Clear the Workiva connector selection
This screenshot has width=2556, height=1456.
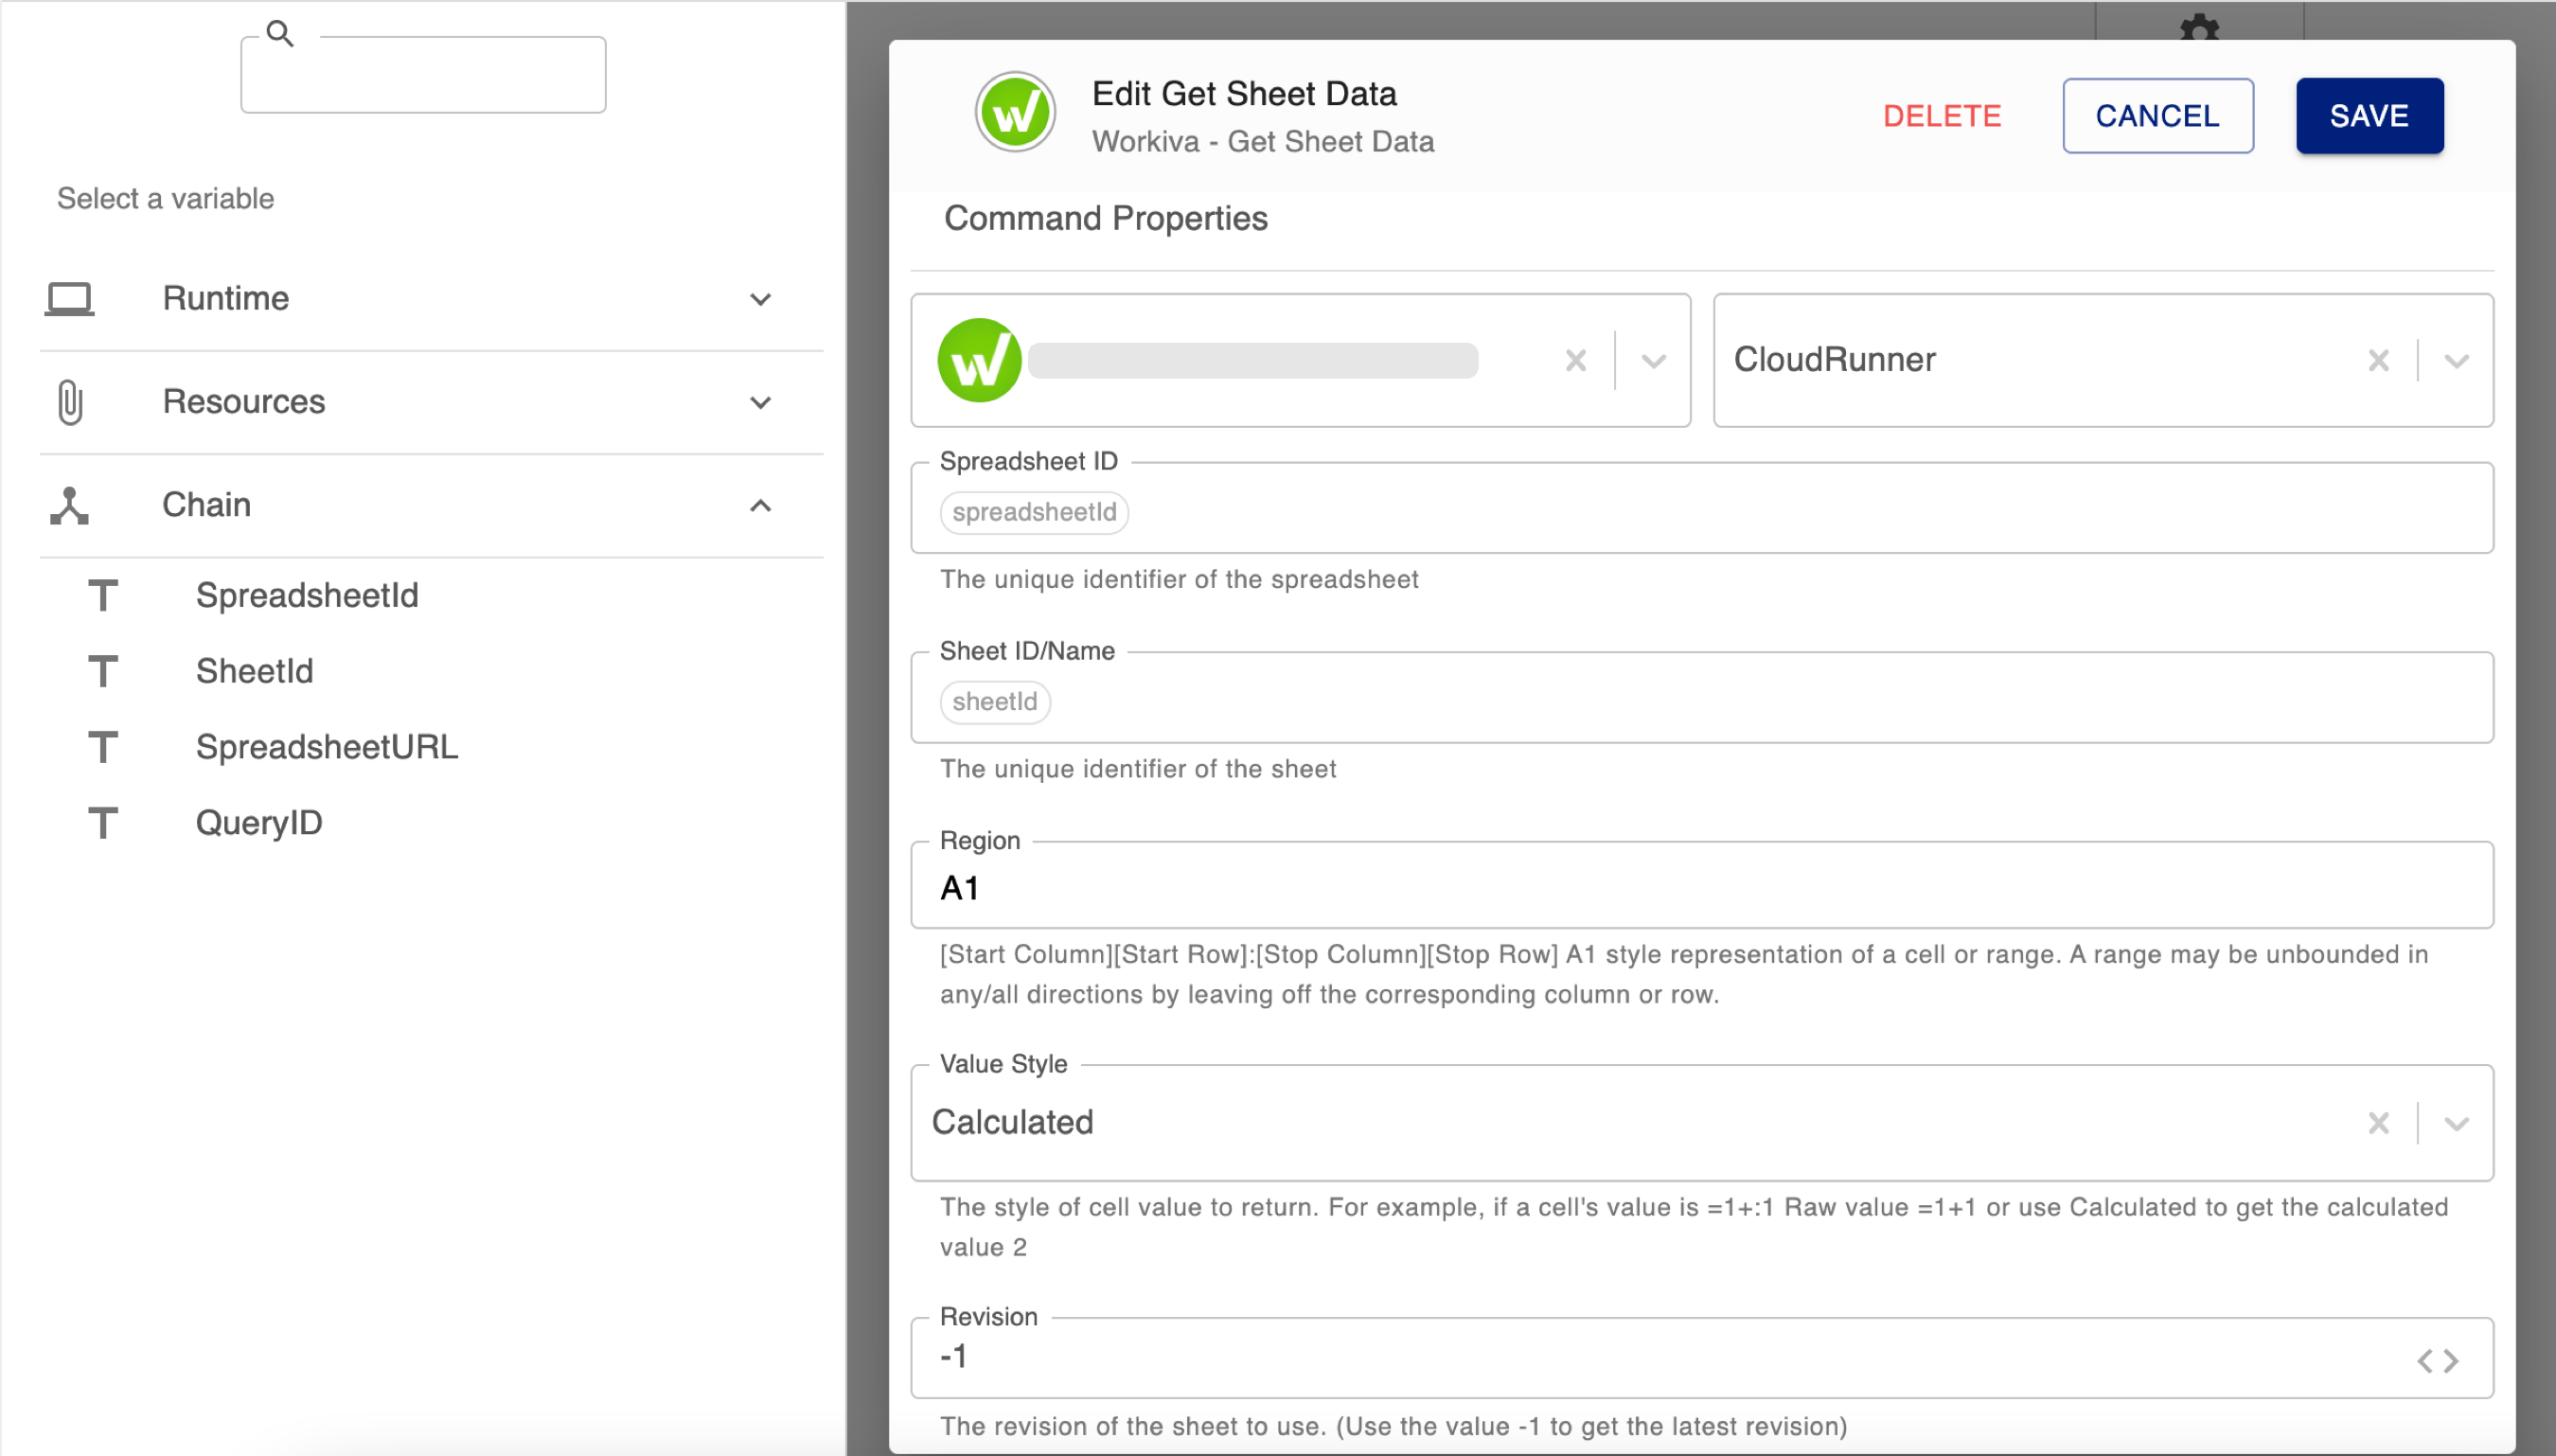tap(1575, 360)
